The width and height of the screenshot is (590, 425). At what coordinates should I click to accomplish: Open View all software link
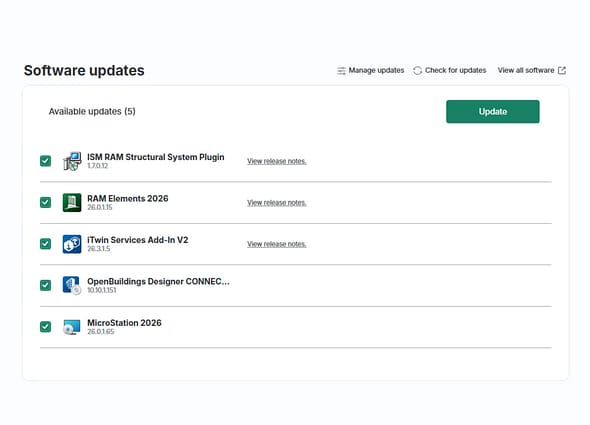click(532, 70)
